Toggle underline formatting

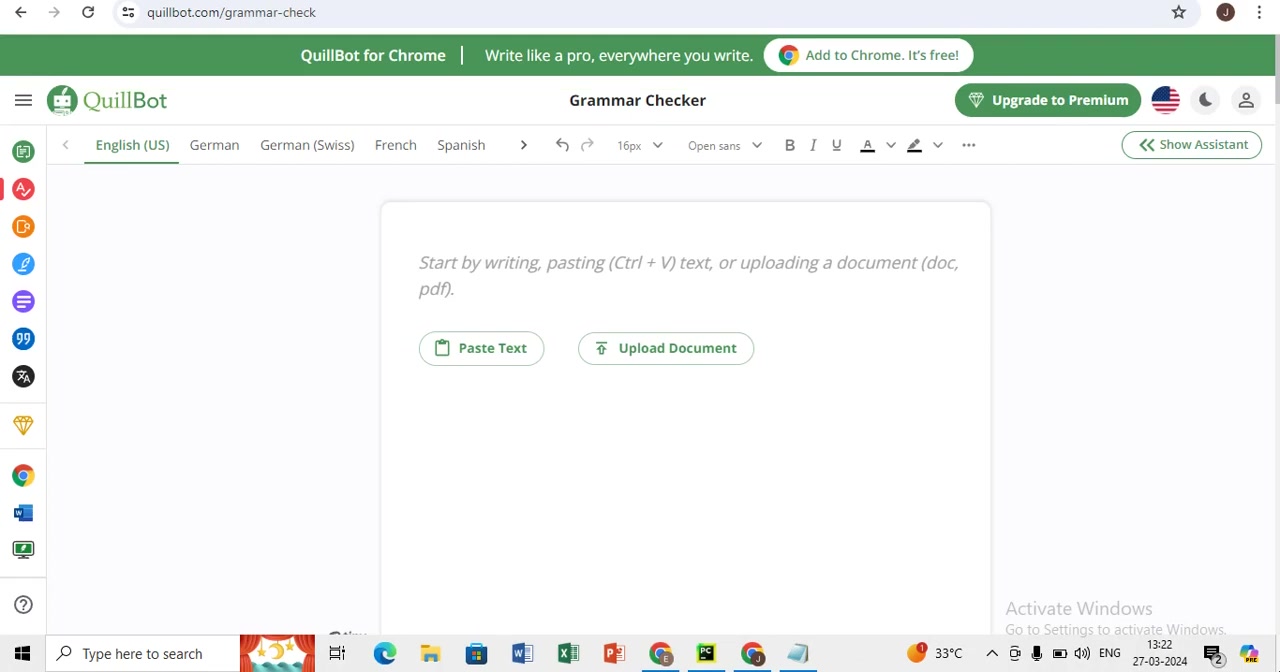[x=837, y=145]
